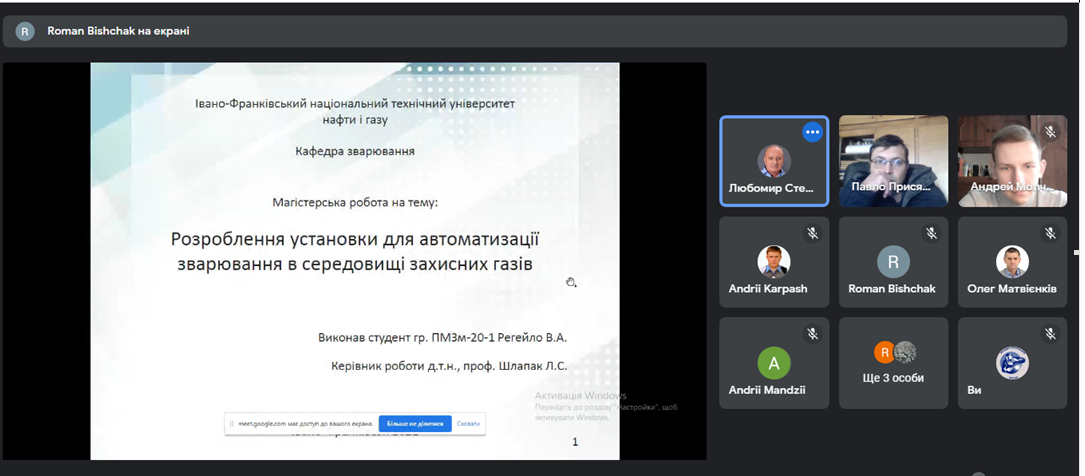Click the drag handle on the sharing notification bar

pos(231,423)
